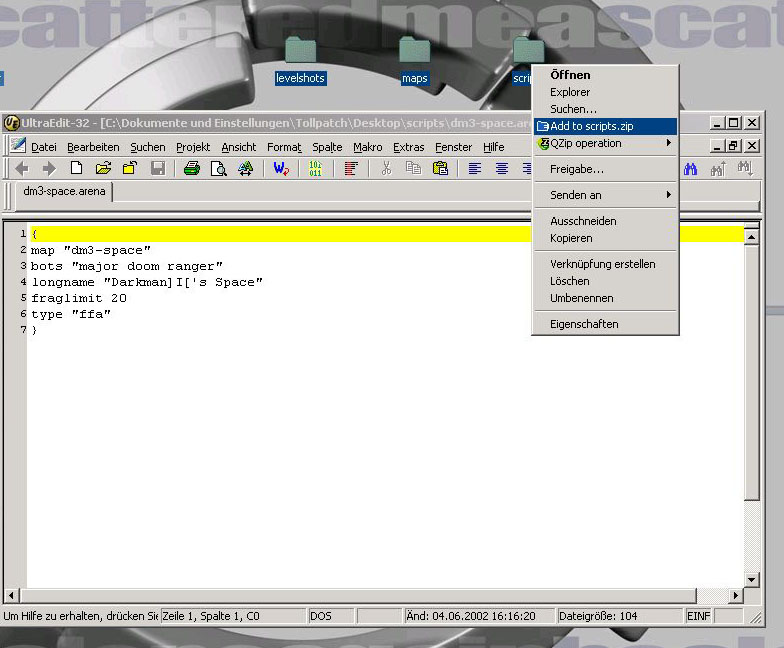The image size is (784, 648).
Task: Click the Center Align icon
Action: tap(502, 168)
